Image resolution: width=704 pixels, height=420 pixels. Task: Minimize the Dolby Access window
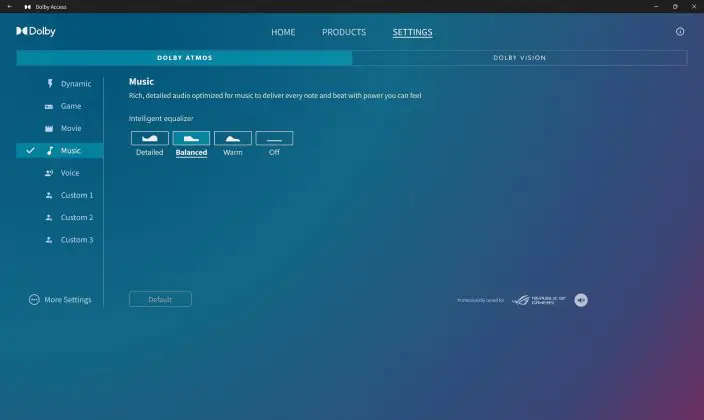pyautogui.click(x=656, y=7)
